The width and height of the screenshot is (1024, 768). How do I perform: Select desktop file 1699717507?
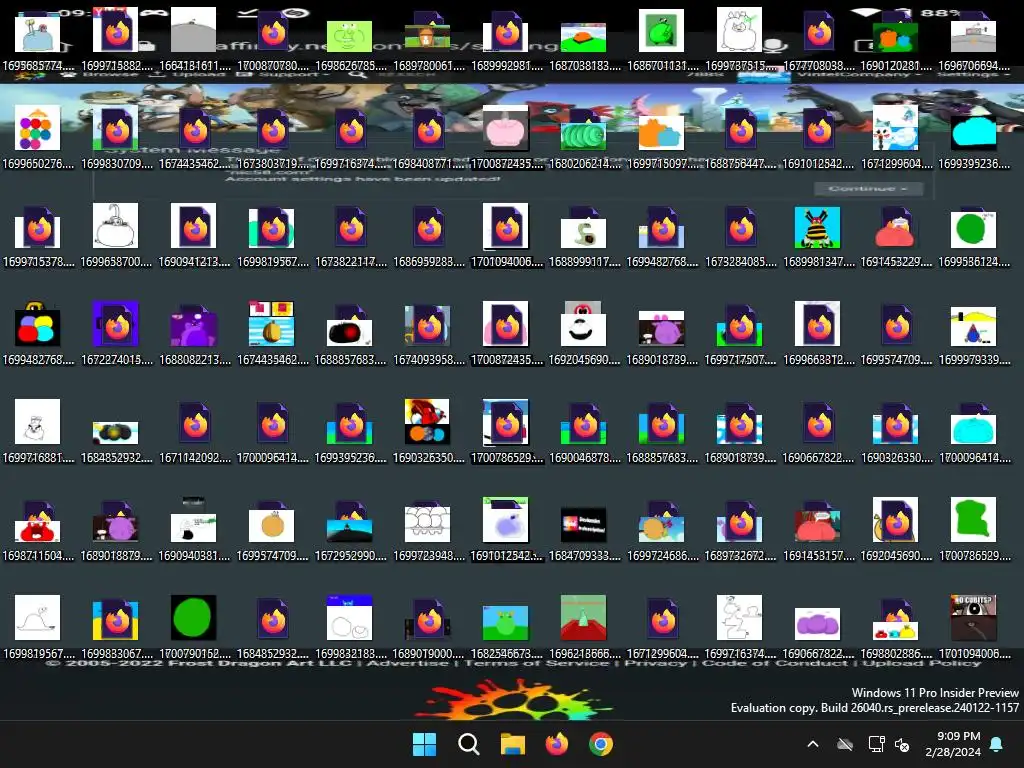(741, 334)
